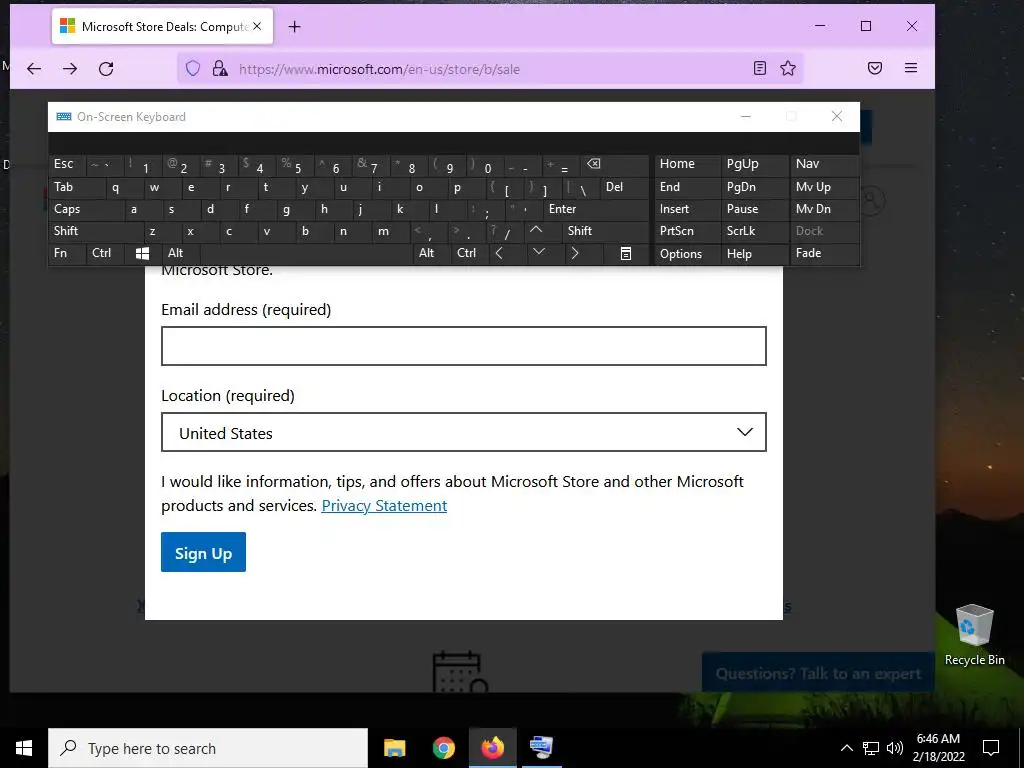
Task: Close the On-Screen Keyboard window
Action: click(x=837, y=116)
